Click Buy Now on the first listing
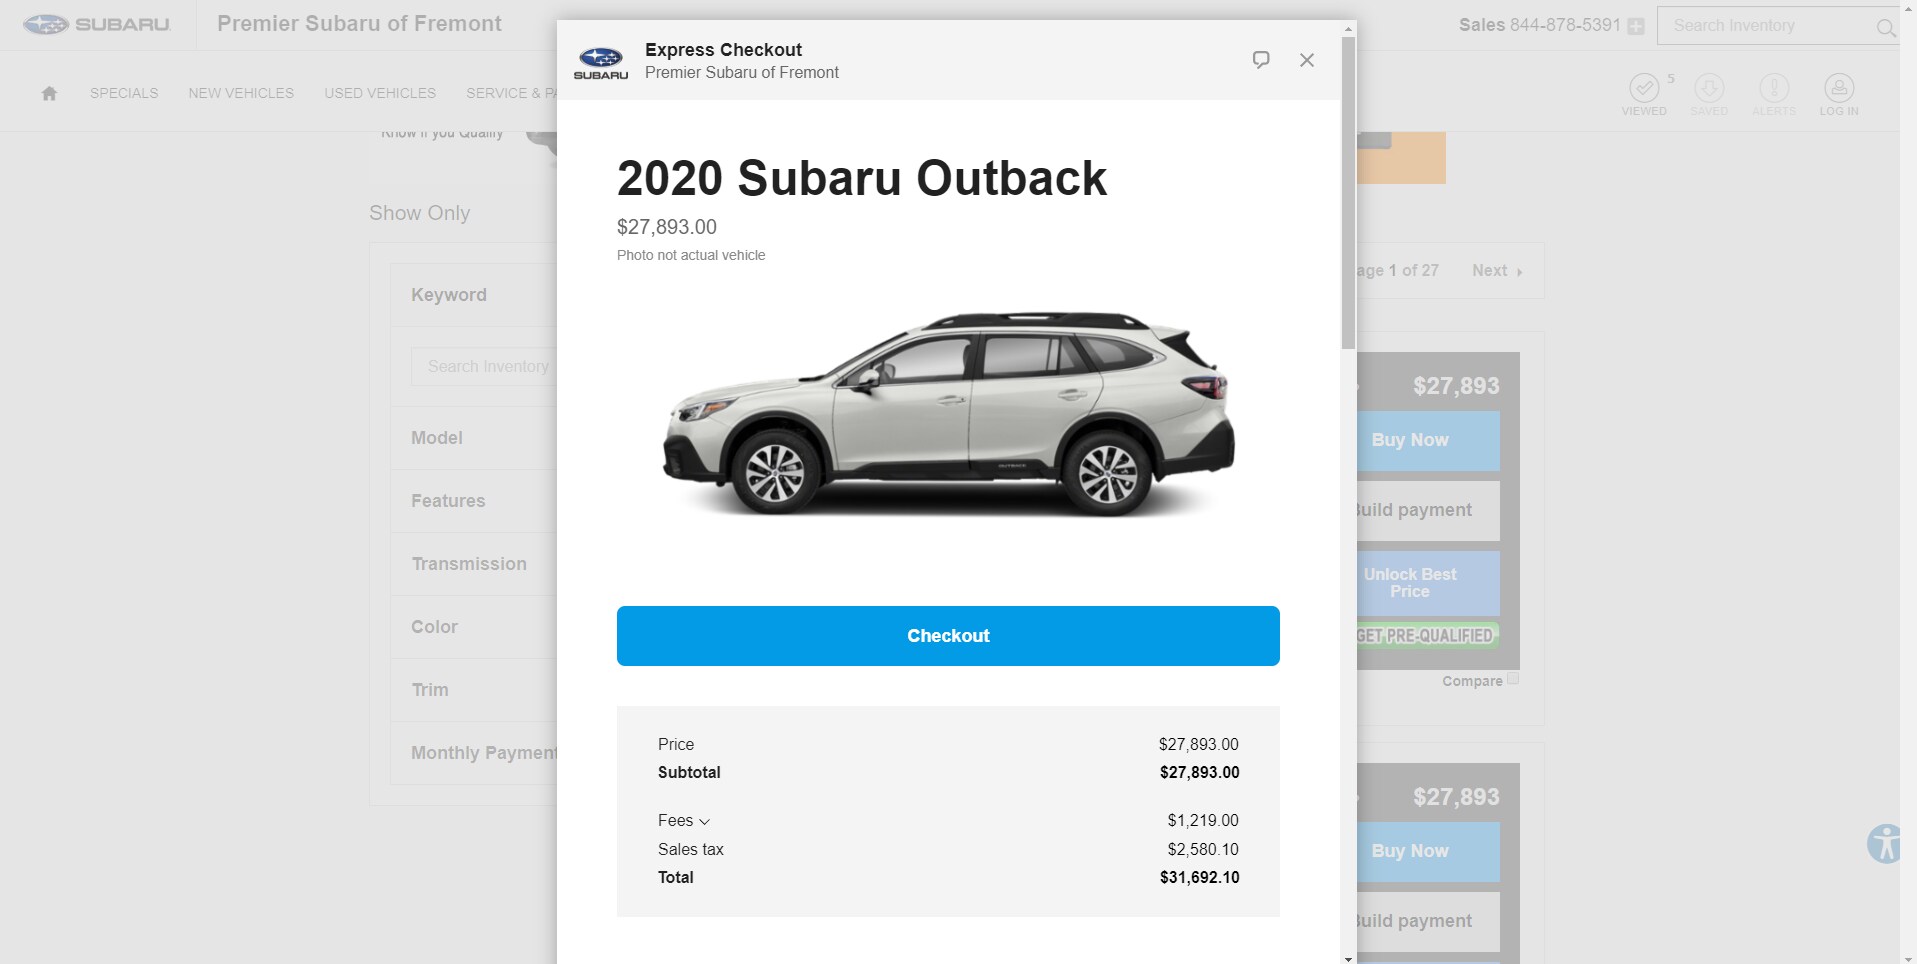1917x964 pixels. [x=1428, y=441]
